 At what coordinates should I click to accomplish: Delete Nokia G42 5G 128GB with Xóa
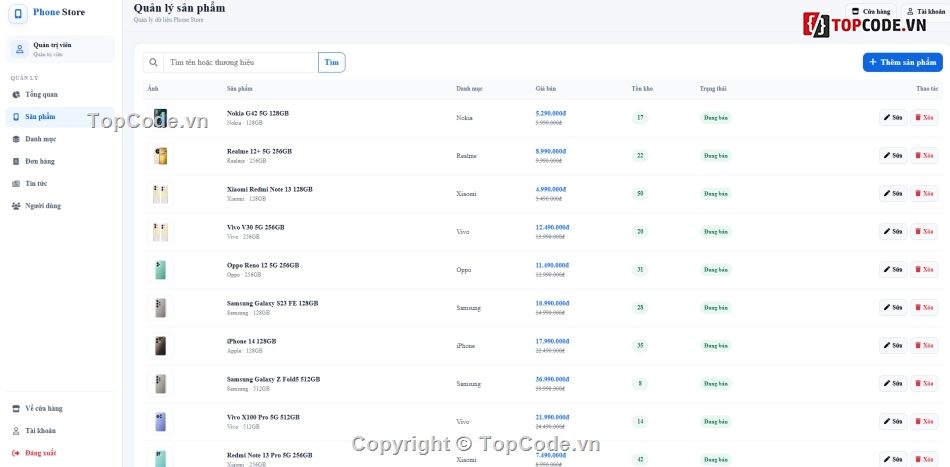(x=924, y=118)
